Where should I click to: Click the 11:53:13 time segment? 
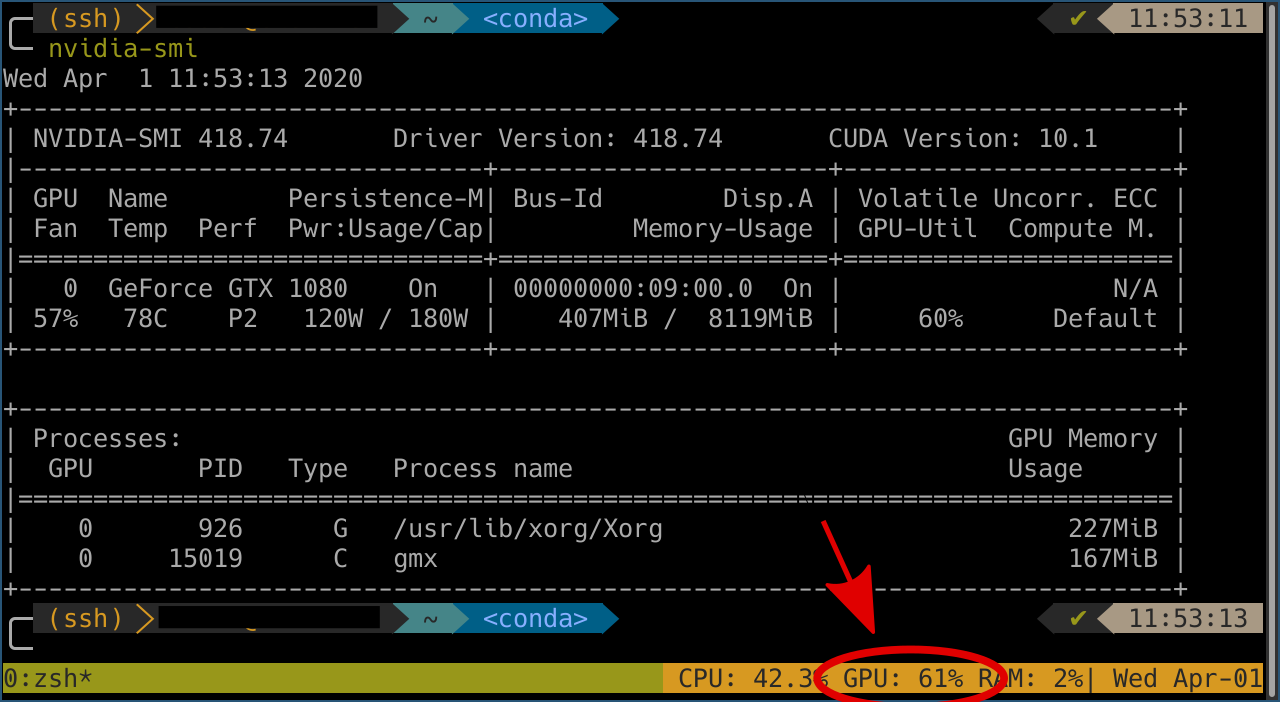(x=1188, y=619)
